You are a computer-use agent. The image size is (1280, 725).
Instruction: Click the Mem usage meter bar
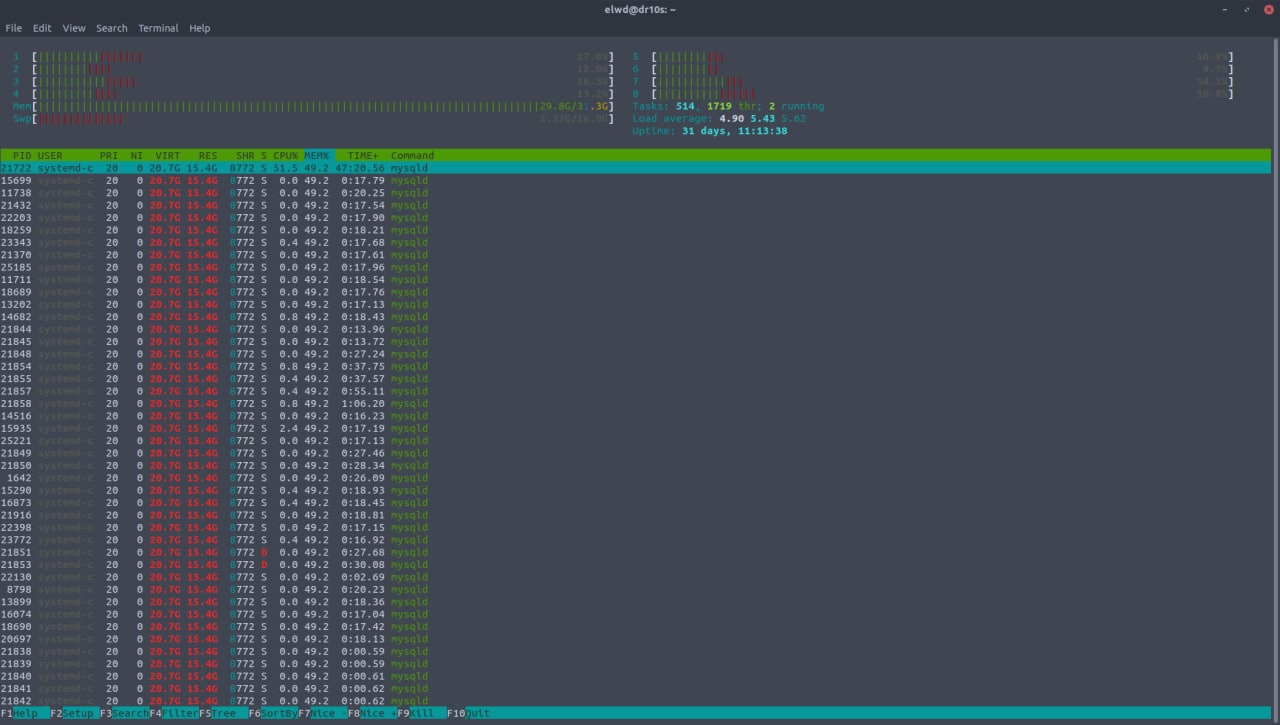(x=311, y=106)
